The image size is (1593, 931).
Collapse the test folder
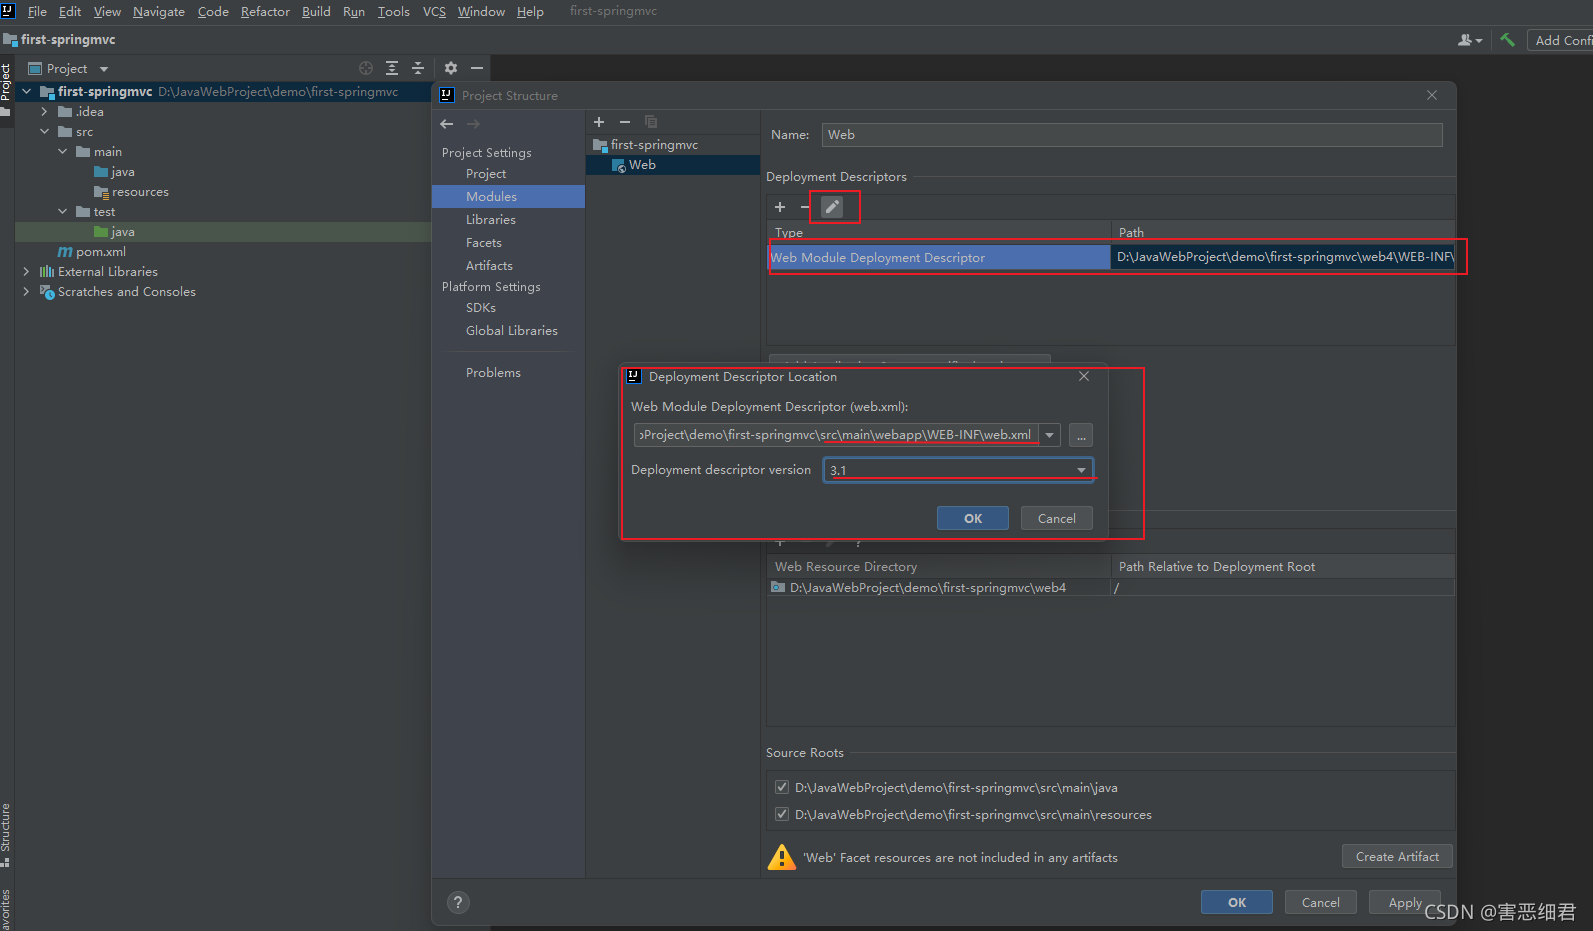click(63, 212)
